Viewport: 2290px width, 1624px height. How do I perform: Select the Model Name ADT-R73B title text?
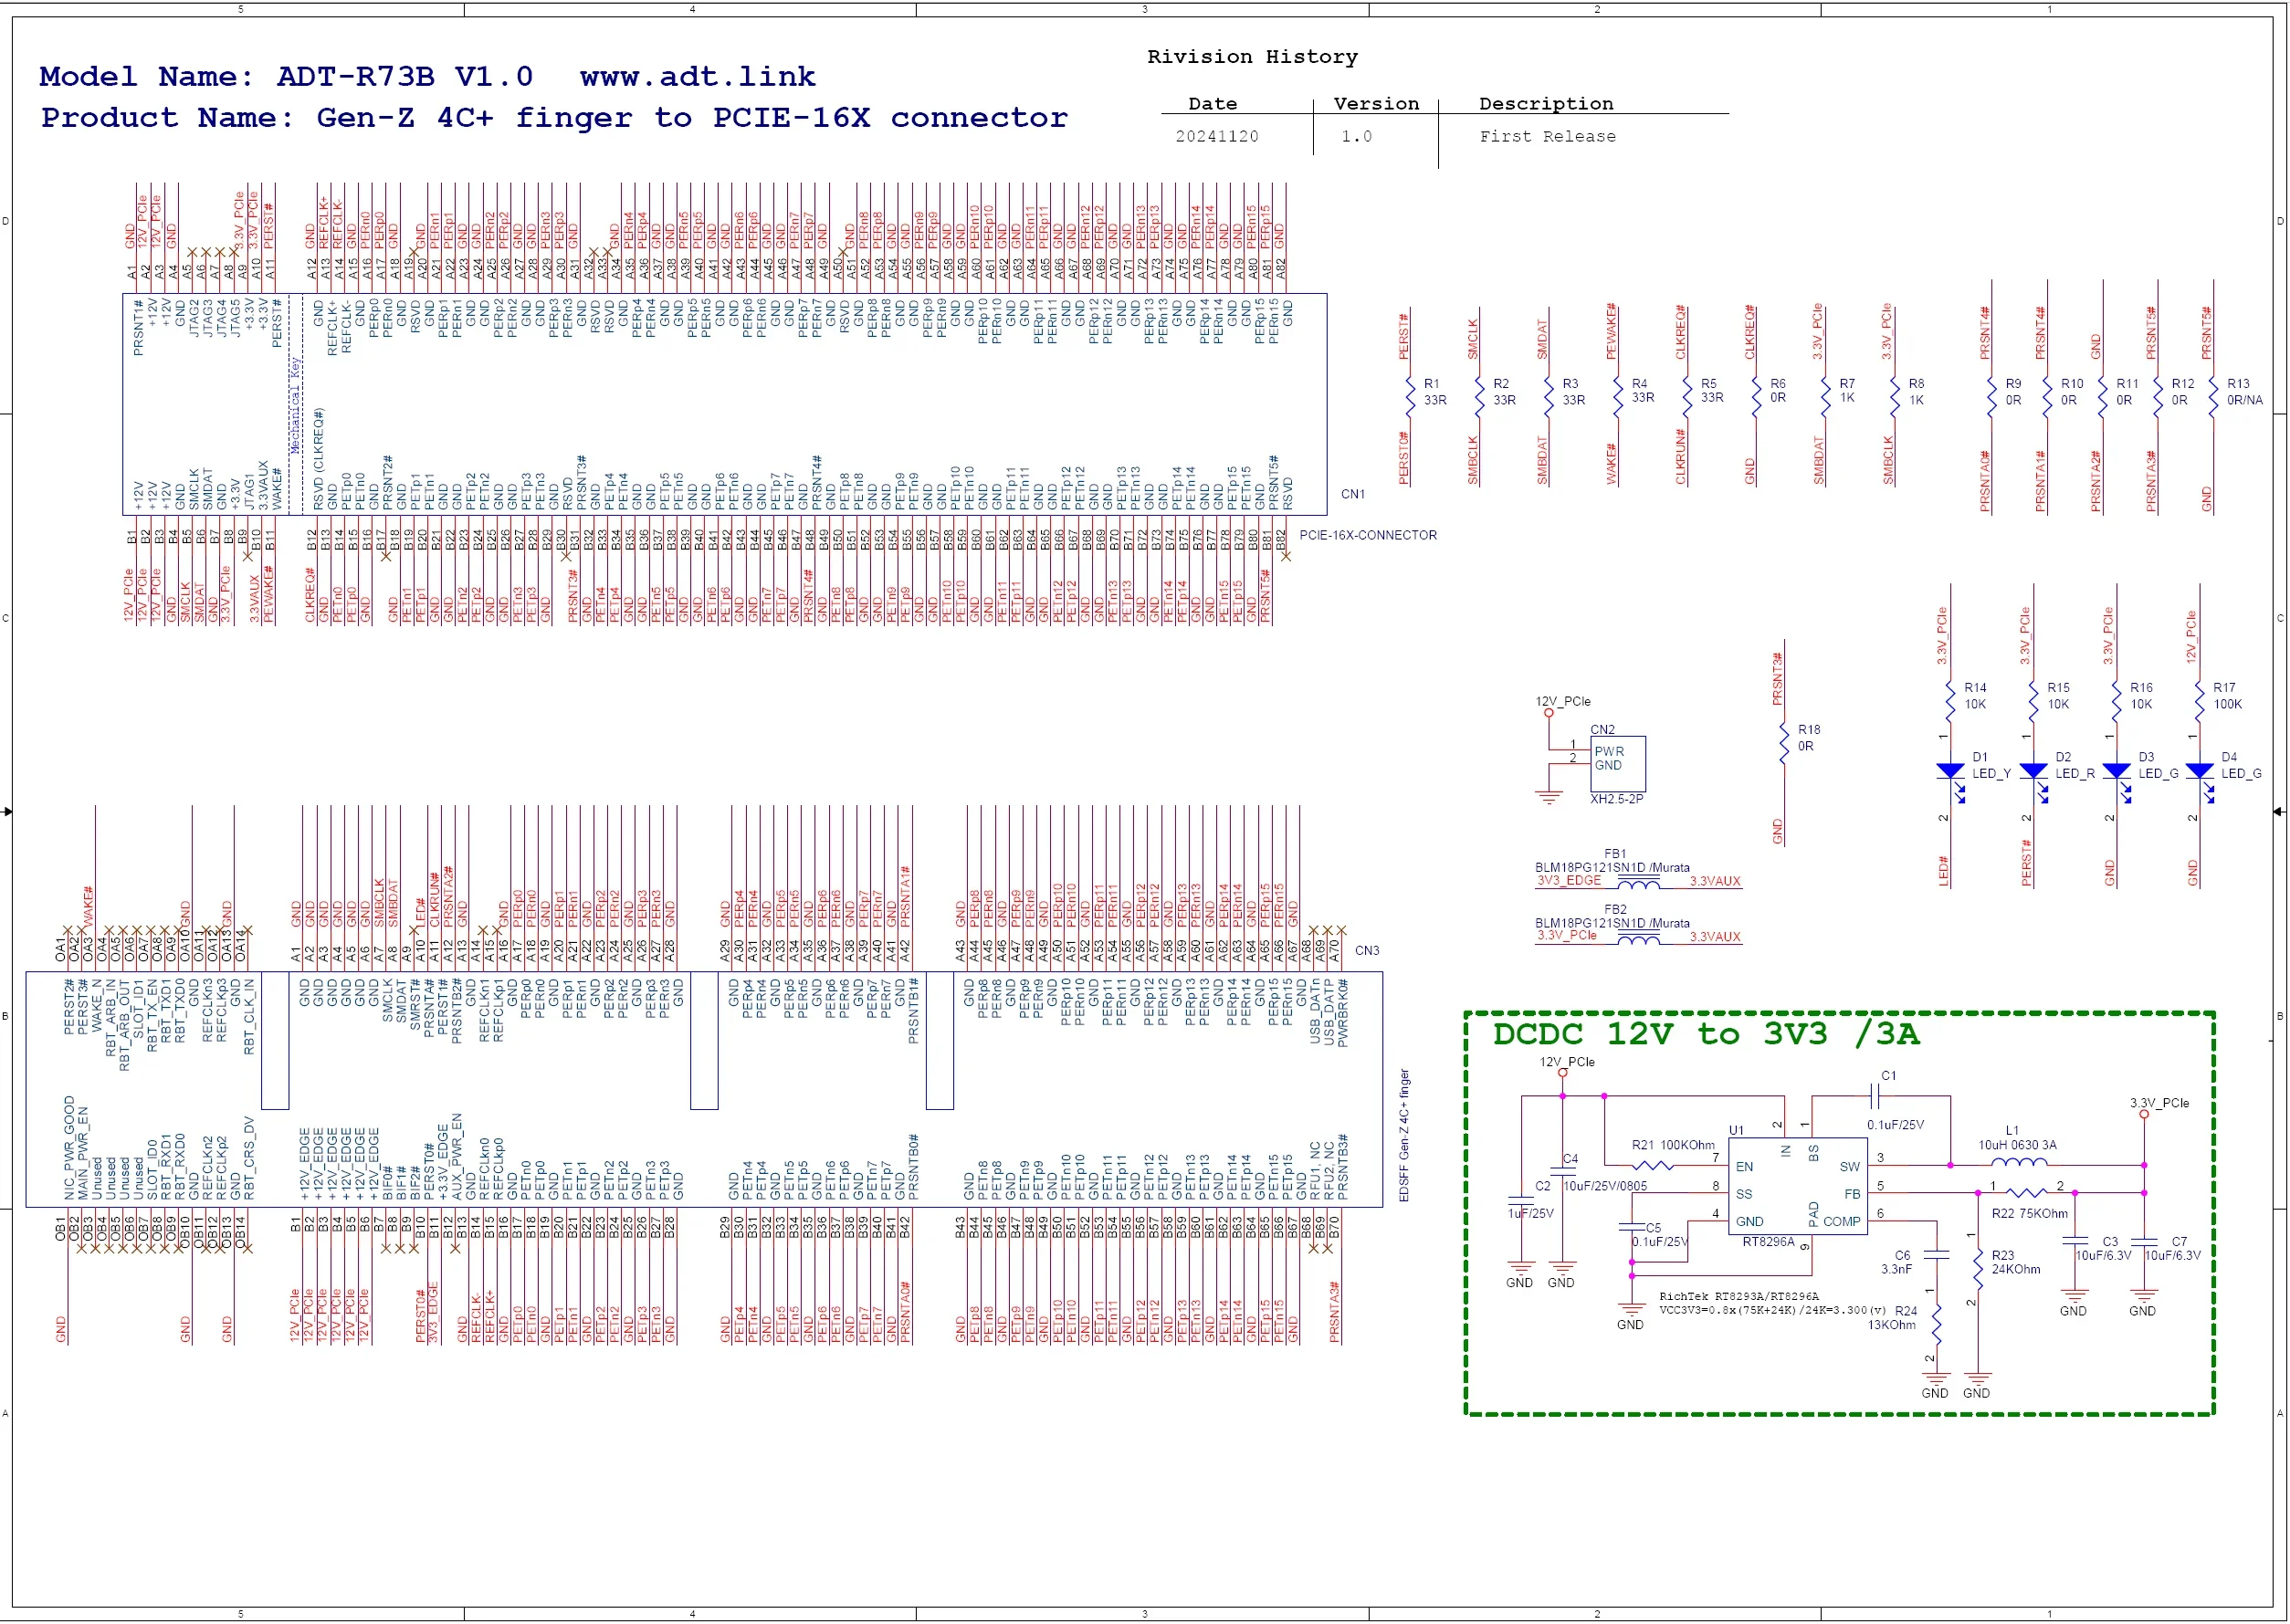[x=286, y=77]
